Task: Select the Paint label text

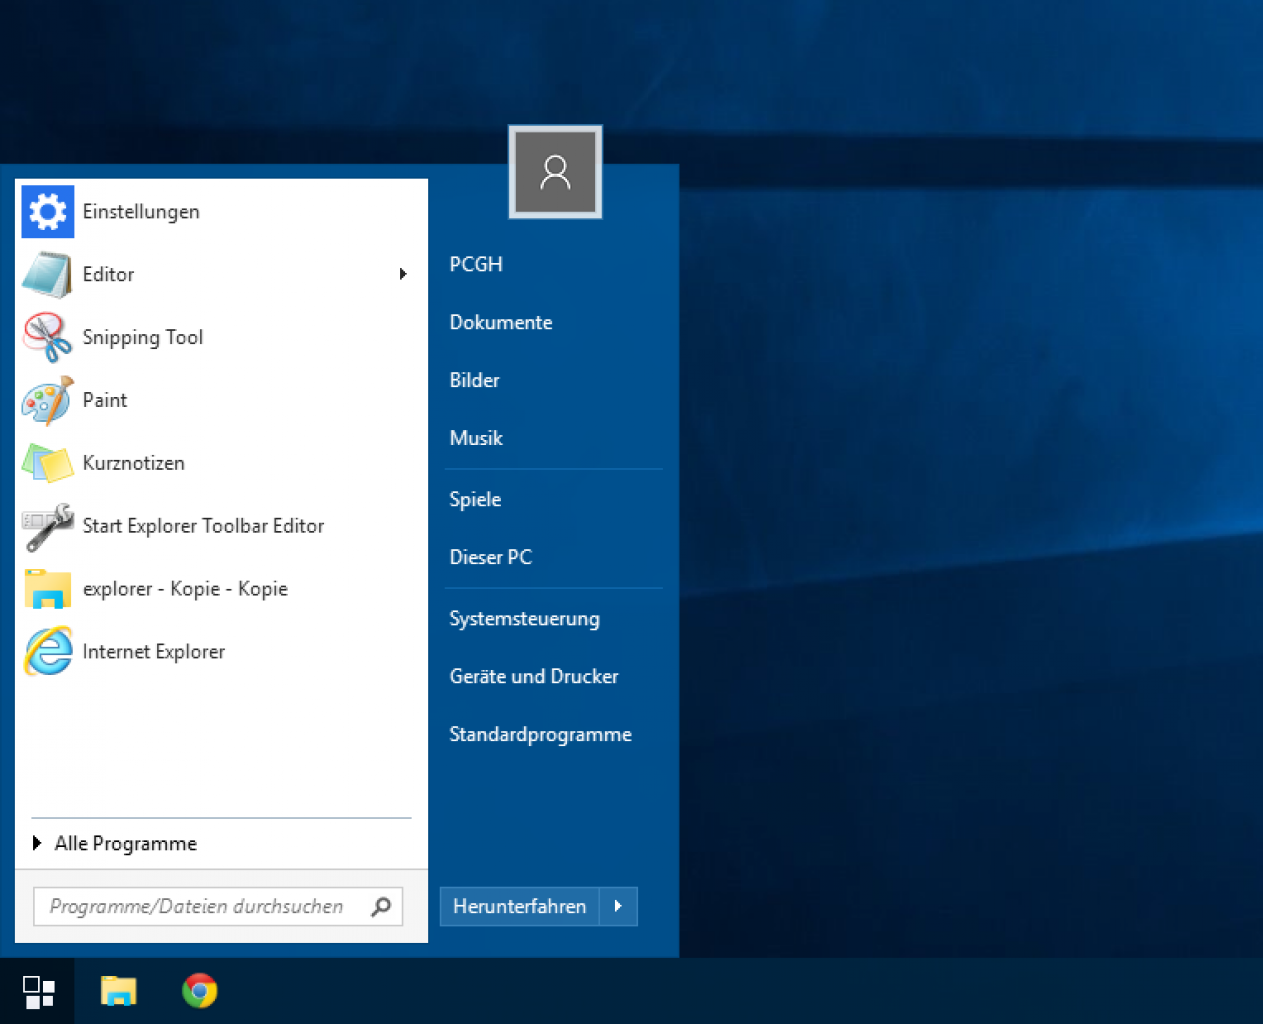Action: tap(105, 400)
